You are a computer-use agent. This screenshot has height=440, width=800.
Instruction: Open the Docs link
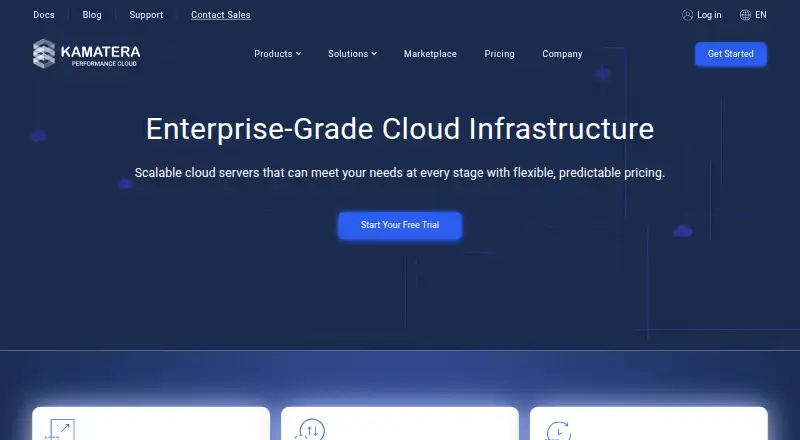click(x=44, y=15)
